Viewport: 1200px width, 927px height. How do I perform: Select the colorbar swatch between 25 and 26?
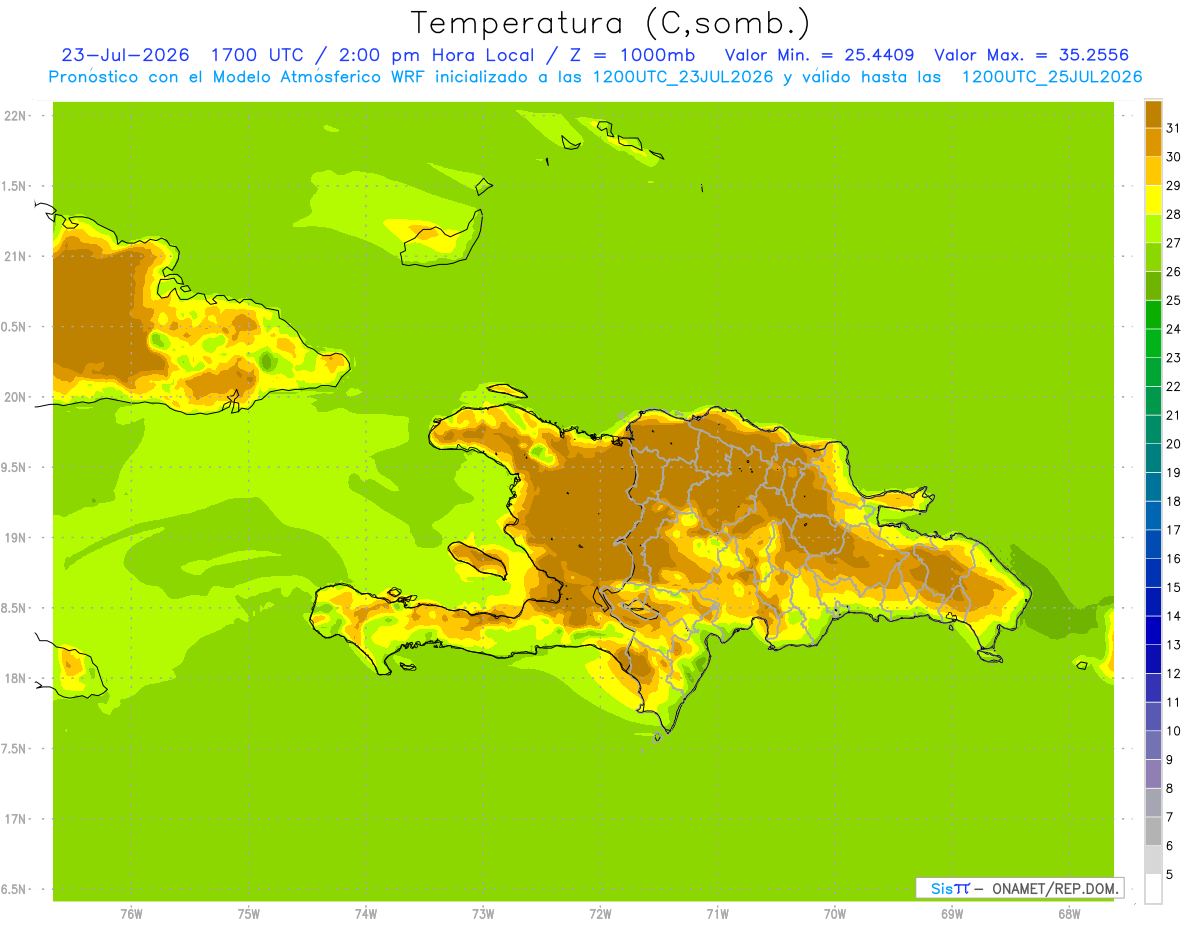coord(1153,286)
